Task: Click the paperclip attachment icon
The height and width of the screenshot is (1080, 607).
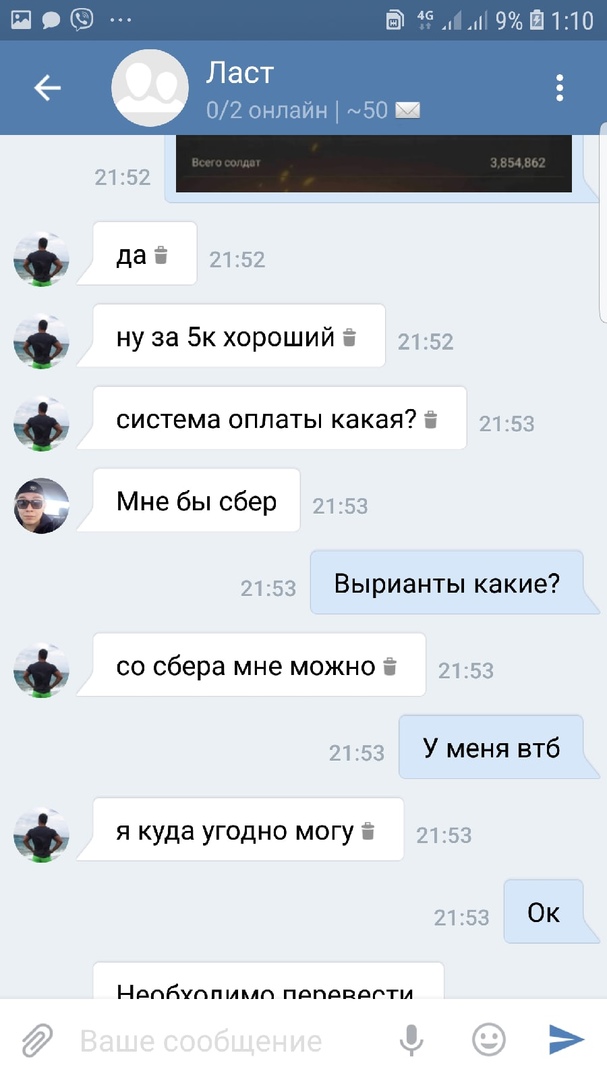Action: pos(37,1039)
